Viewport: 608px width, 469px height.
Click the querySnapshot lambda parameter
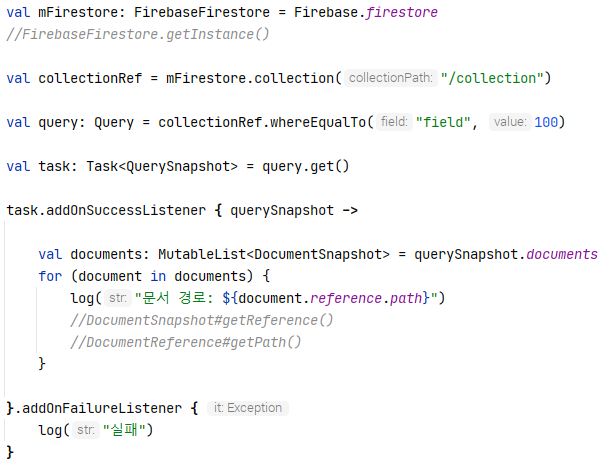(282, 210)
